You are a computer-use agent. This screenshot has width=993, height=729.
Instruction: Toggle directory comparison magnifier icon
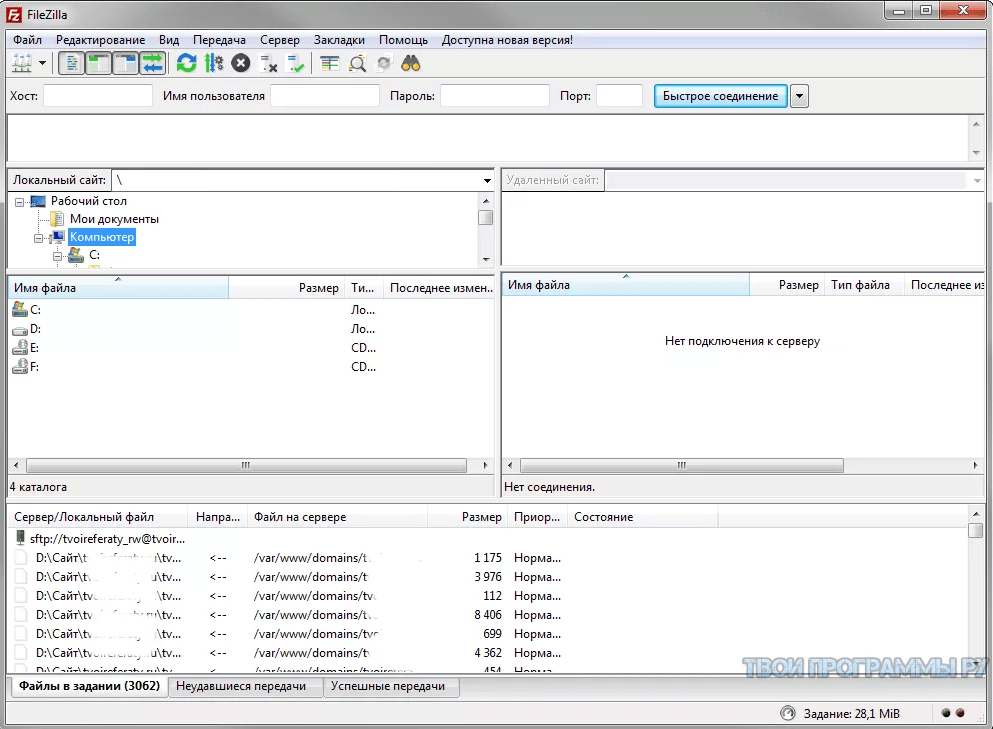(357, 63)
